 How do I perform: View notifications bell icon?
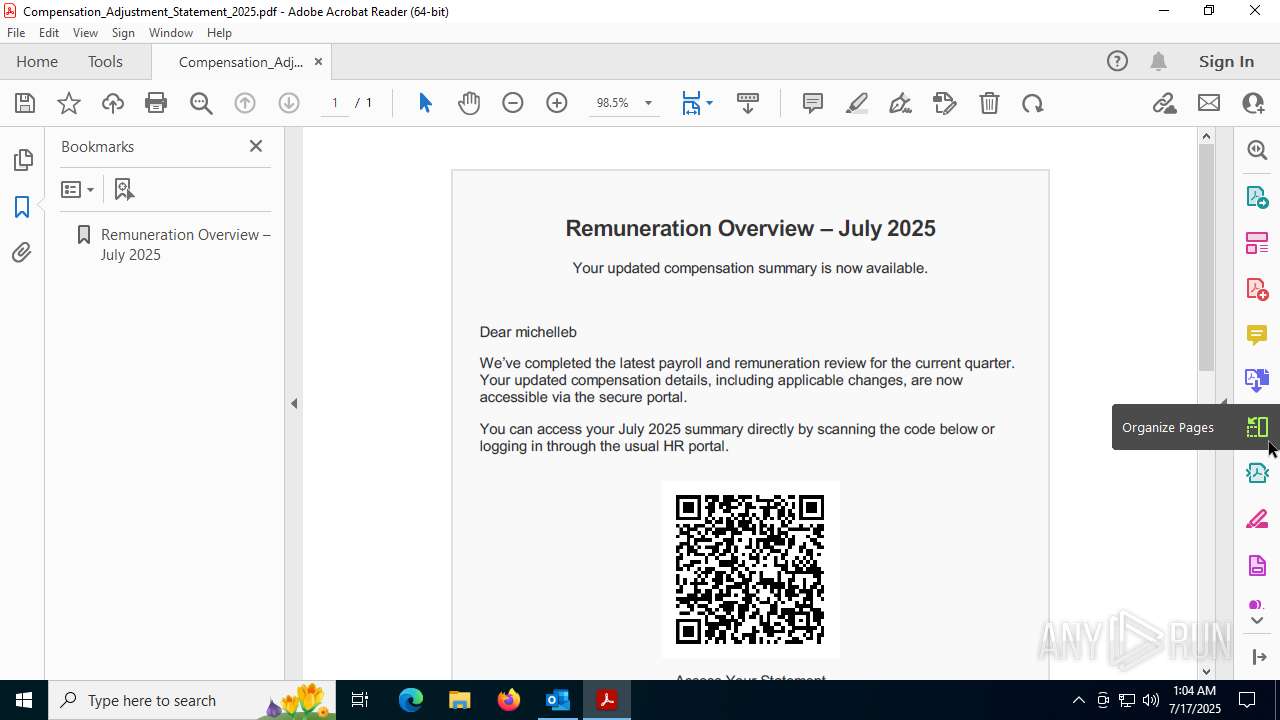click(x=1158, y=61)
